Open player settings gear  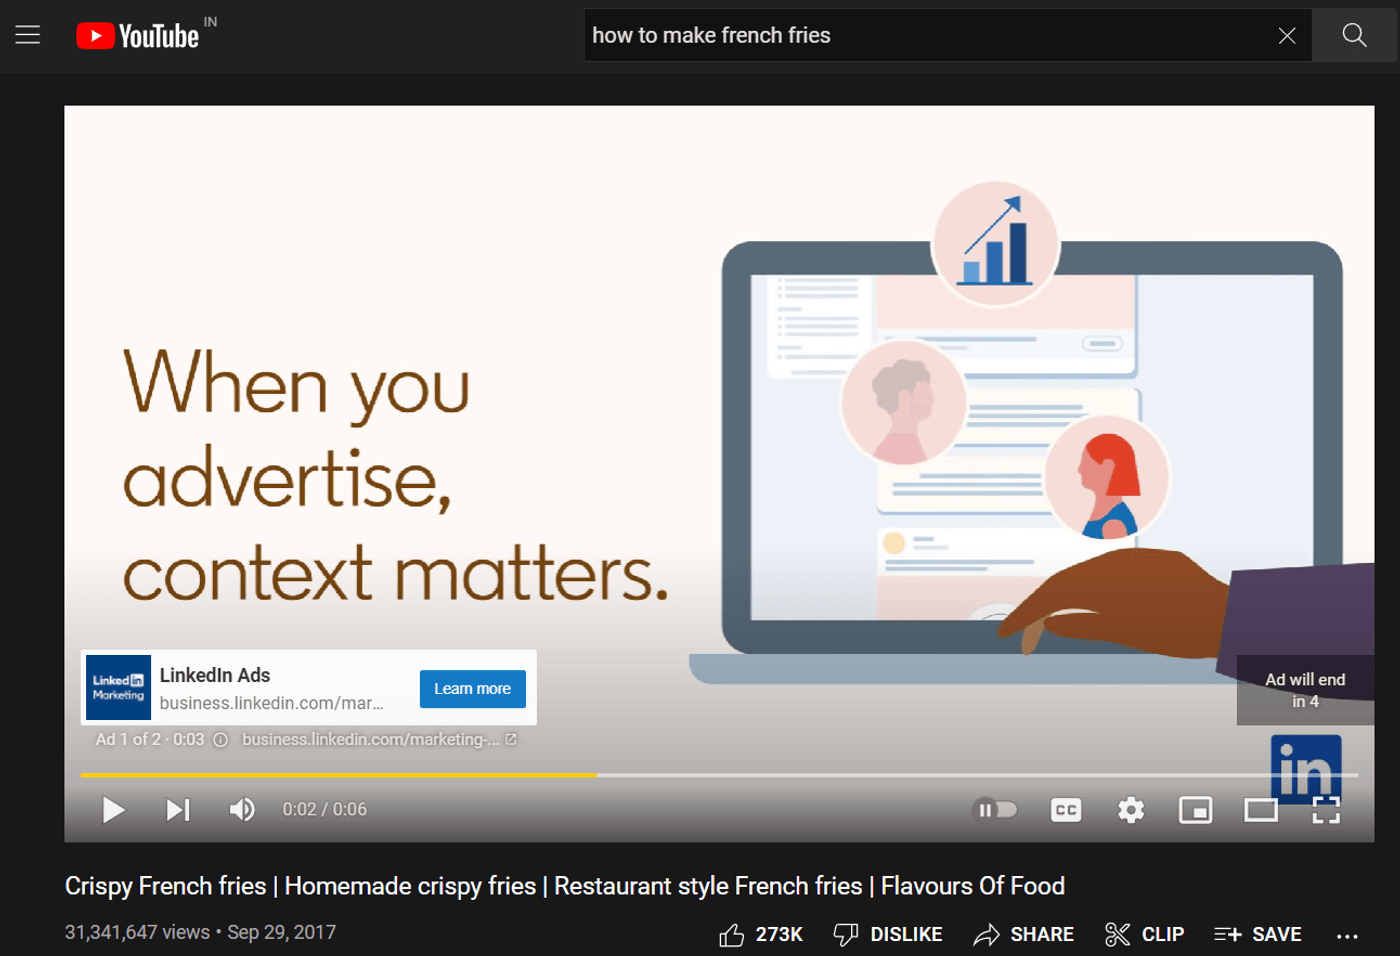point(1131,810)
